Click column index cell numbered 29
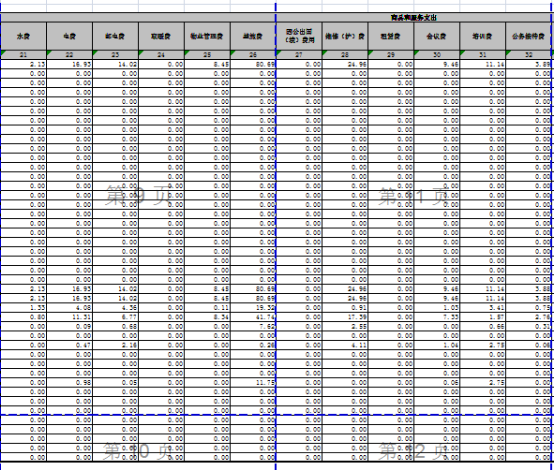This screenshot has height=471, width=554. [391, 55]
